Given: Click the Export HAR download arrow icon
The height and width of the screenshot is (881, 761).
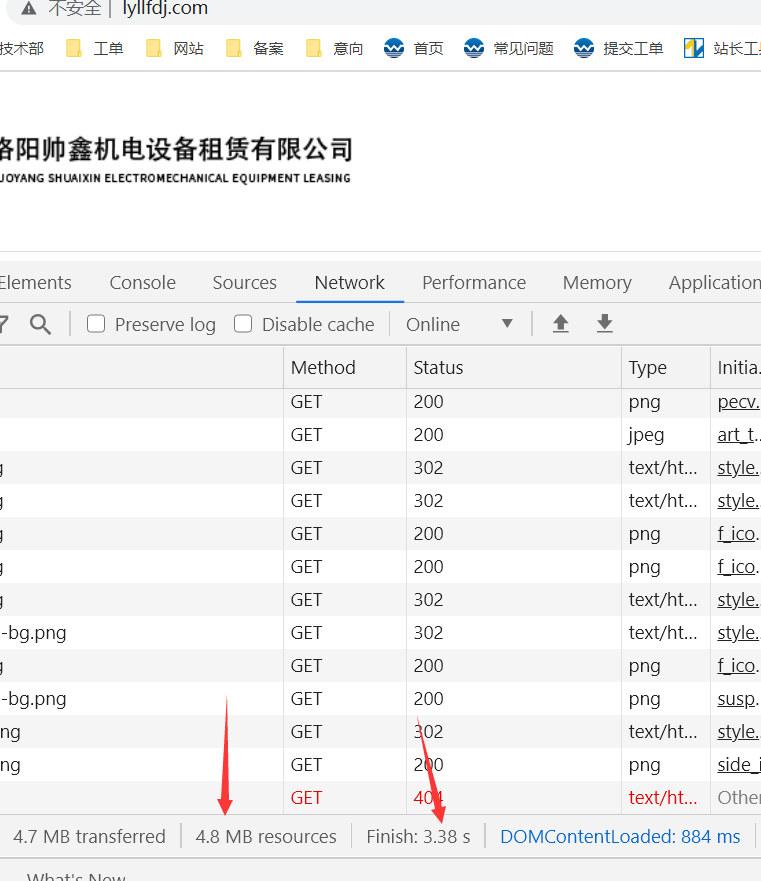Looking at the screenshot, I should point(604,324).
